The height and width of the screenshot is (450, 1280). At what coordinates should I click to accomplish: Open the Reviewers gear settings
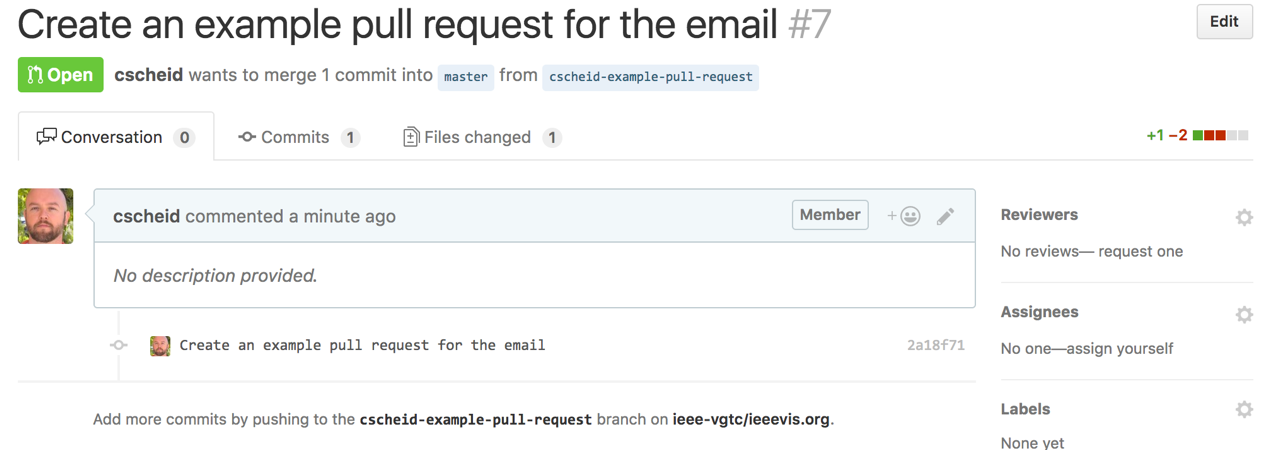1244,217
